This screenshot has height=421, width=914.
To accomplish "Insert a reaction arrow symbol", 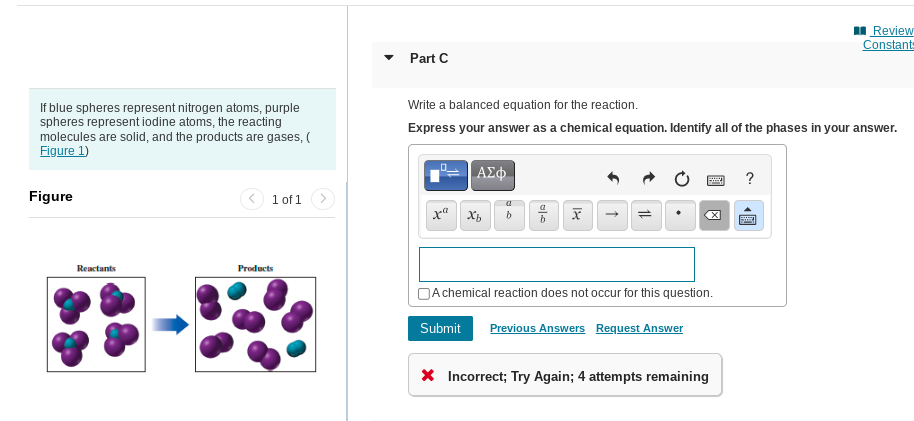I will pyautogui.click(x=610, y=215).
